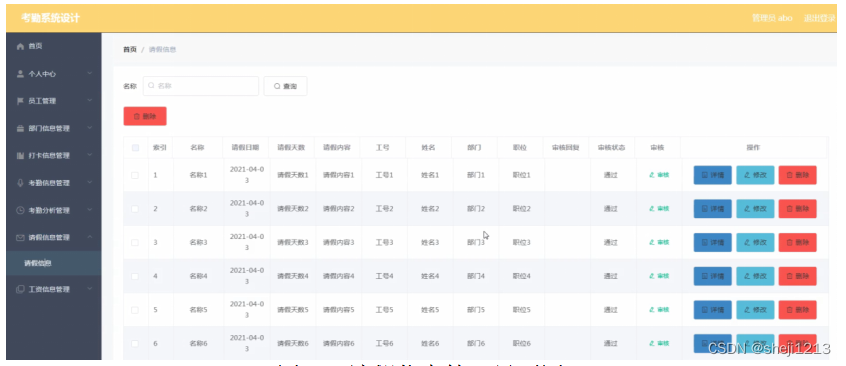The height and width of the screenshot is (366, 846).
Task: Click the 考勤系统设计 title
Action: 50,18
